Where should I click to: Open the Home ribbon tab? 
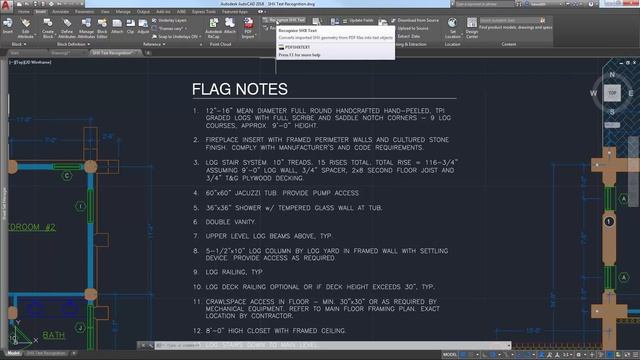click(x=24, y=12)
